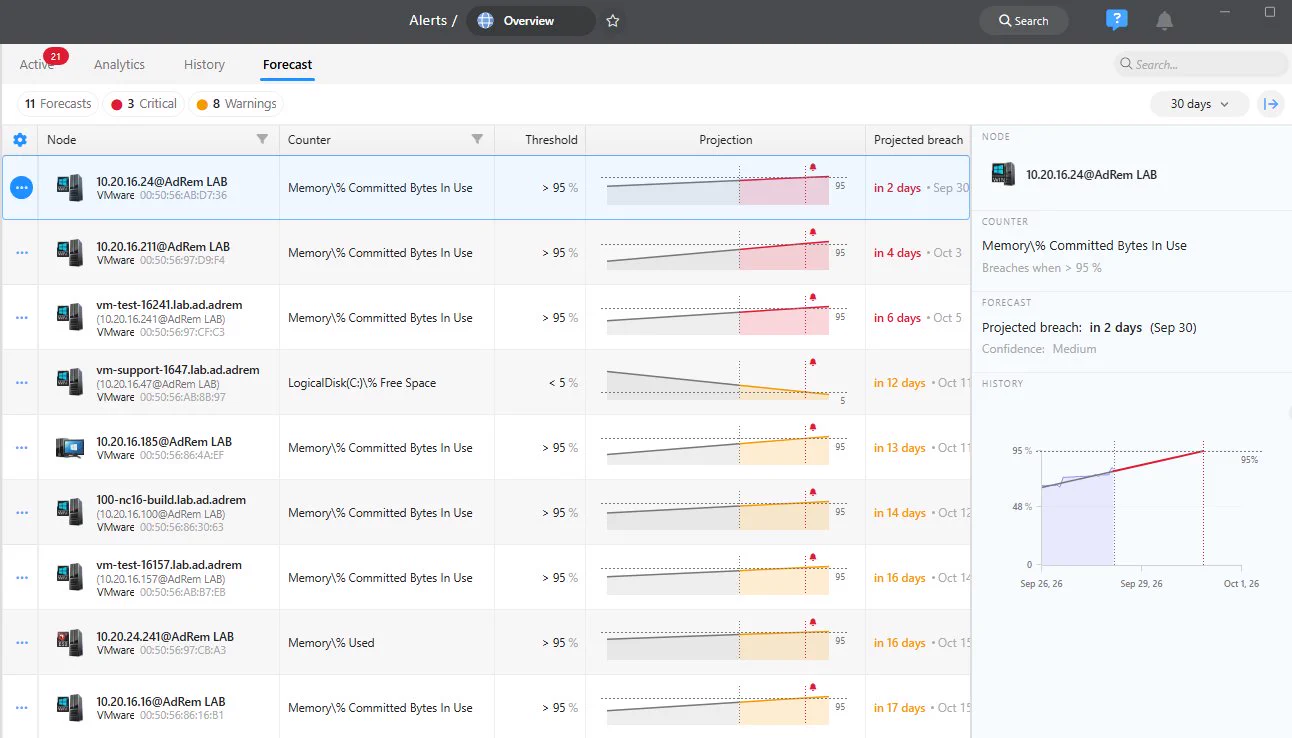The height and width of the screenshot is (738, 1292).
Task: Open row actions for 10.20.16.211@AdRem LAB
Action: pyautogui.click(x=22, y=253)
